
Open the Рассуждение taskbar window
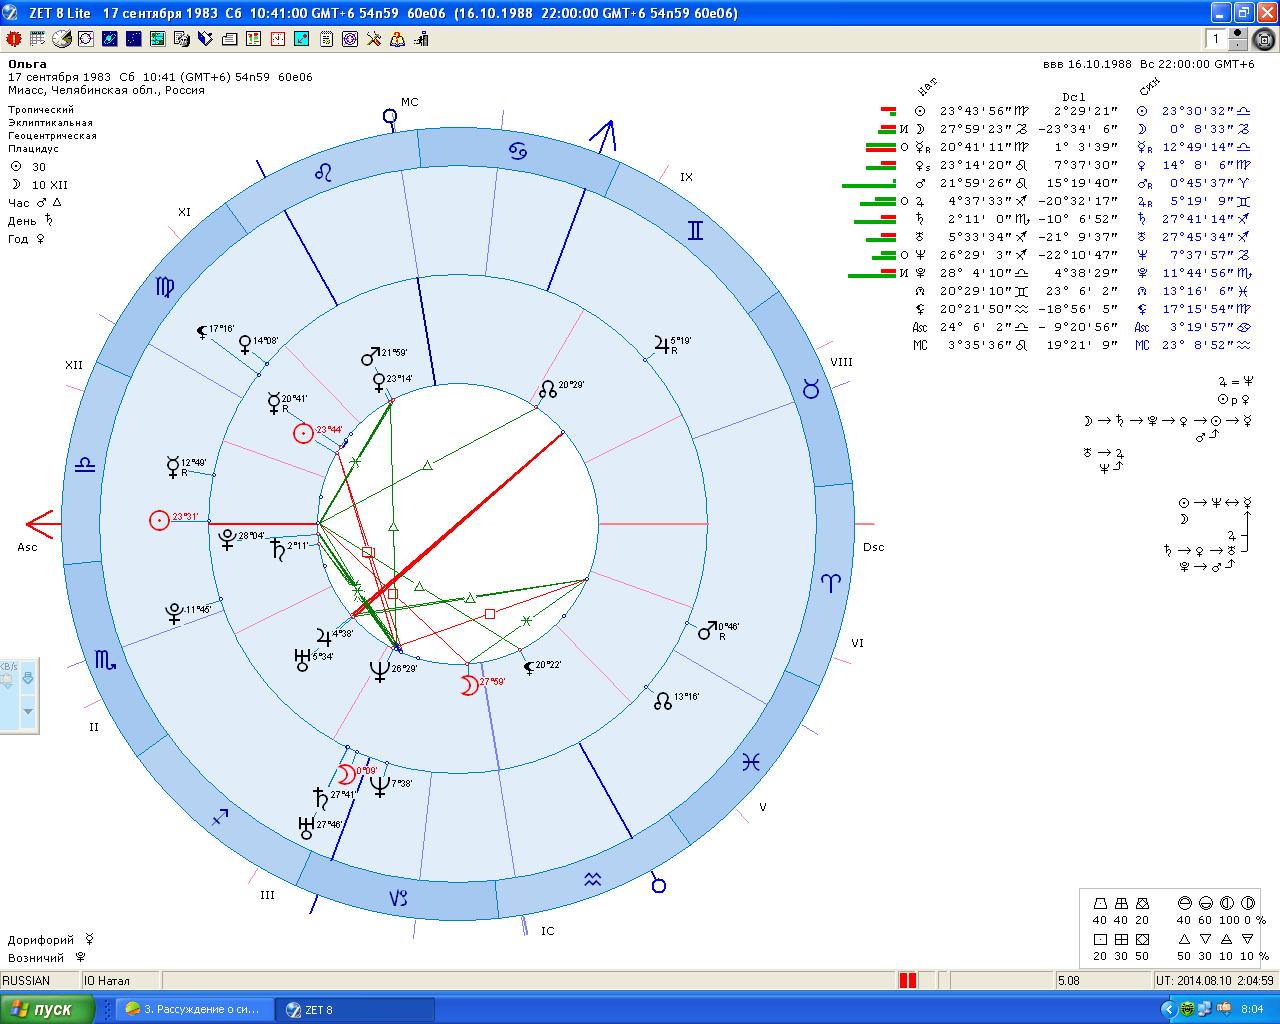pyautogui.click(x=191, y=1010)
